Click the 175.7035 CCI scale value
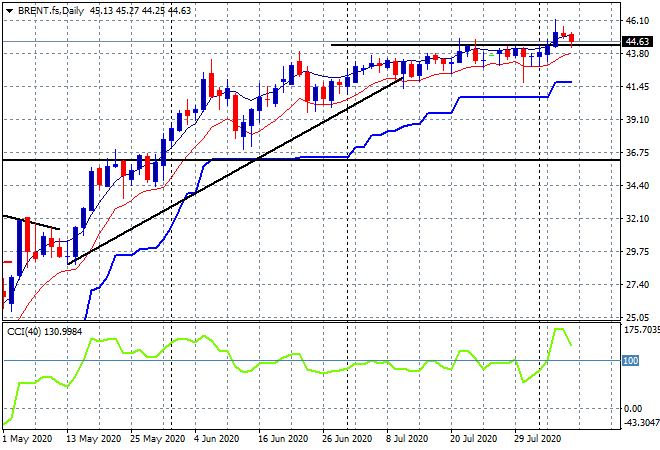Viewport: 660px width, 450px height. click(x=641, y=330)
